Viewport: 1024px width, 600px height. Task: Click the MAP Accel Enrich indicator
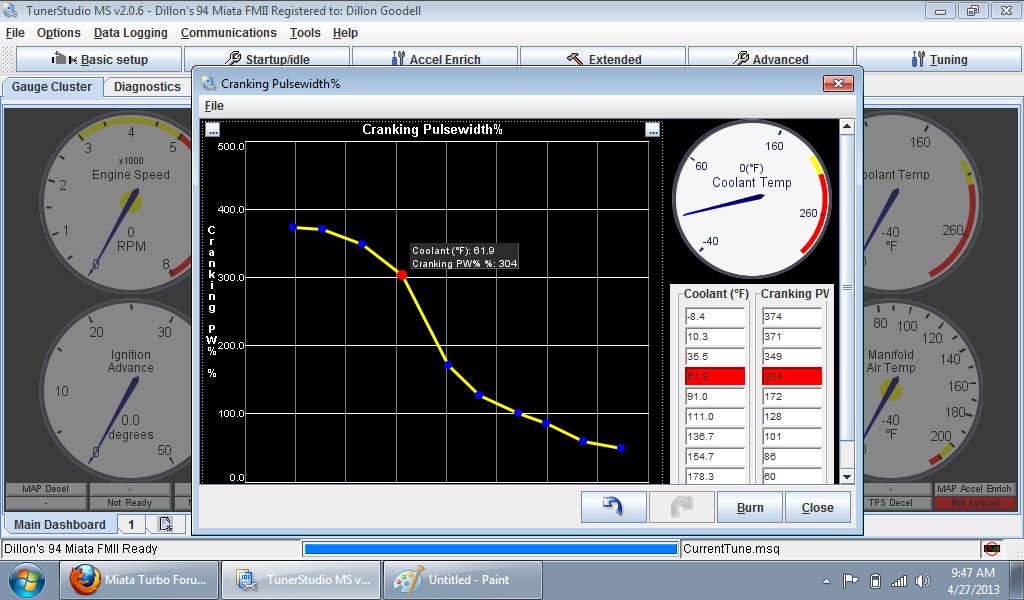[x=974, y=488]
